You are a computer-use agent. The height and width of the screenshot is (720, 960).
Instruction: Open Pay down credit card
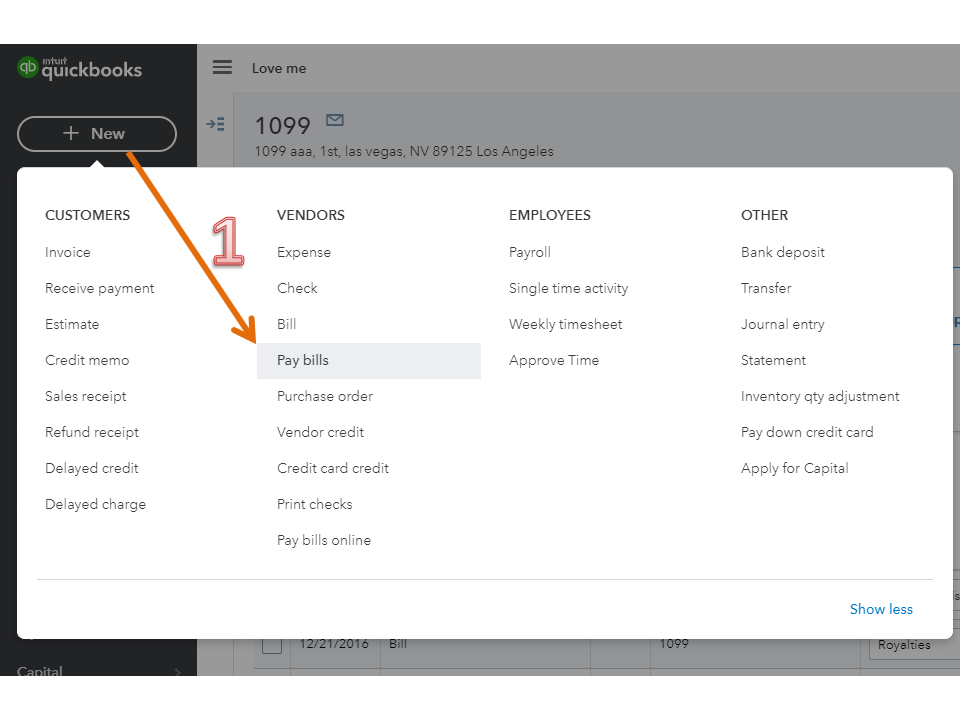[807, 432]
